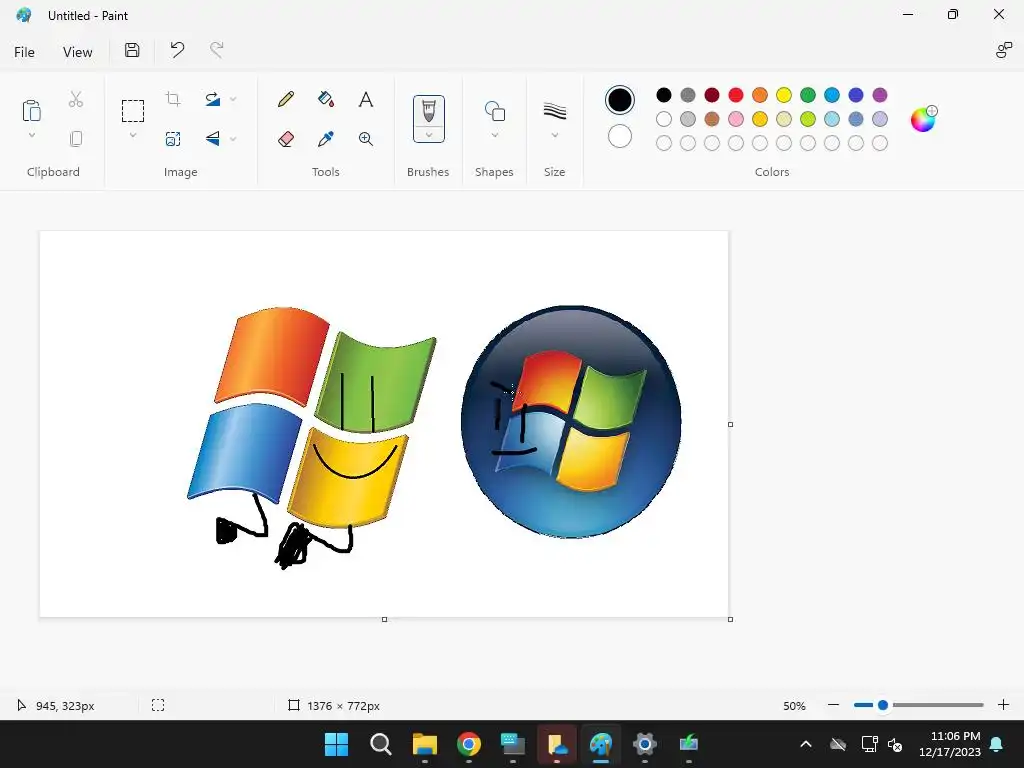Open the Edit colors wheel
This screenshot has width=1024, height=768.
tap(923, 119)
